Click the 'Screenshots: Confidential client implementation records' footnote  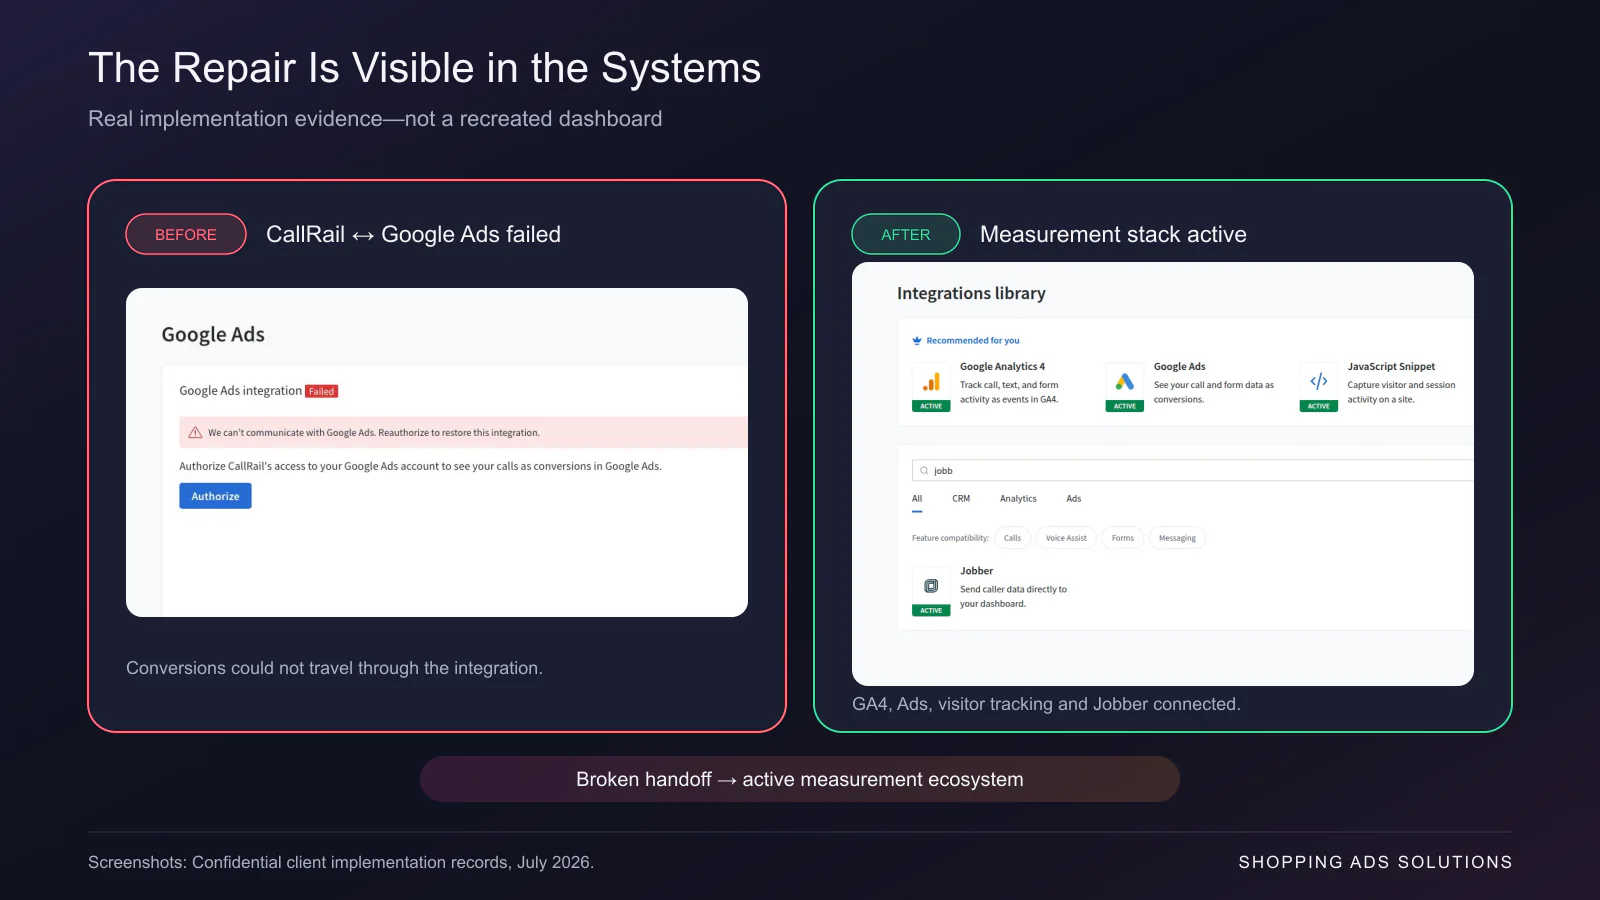341,862
